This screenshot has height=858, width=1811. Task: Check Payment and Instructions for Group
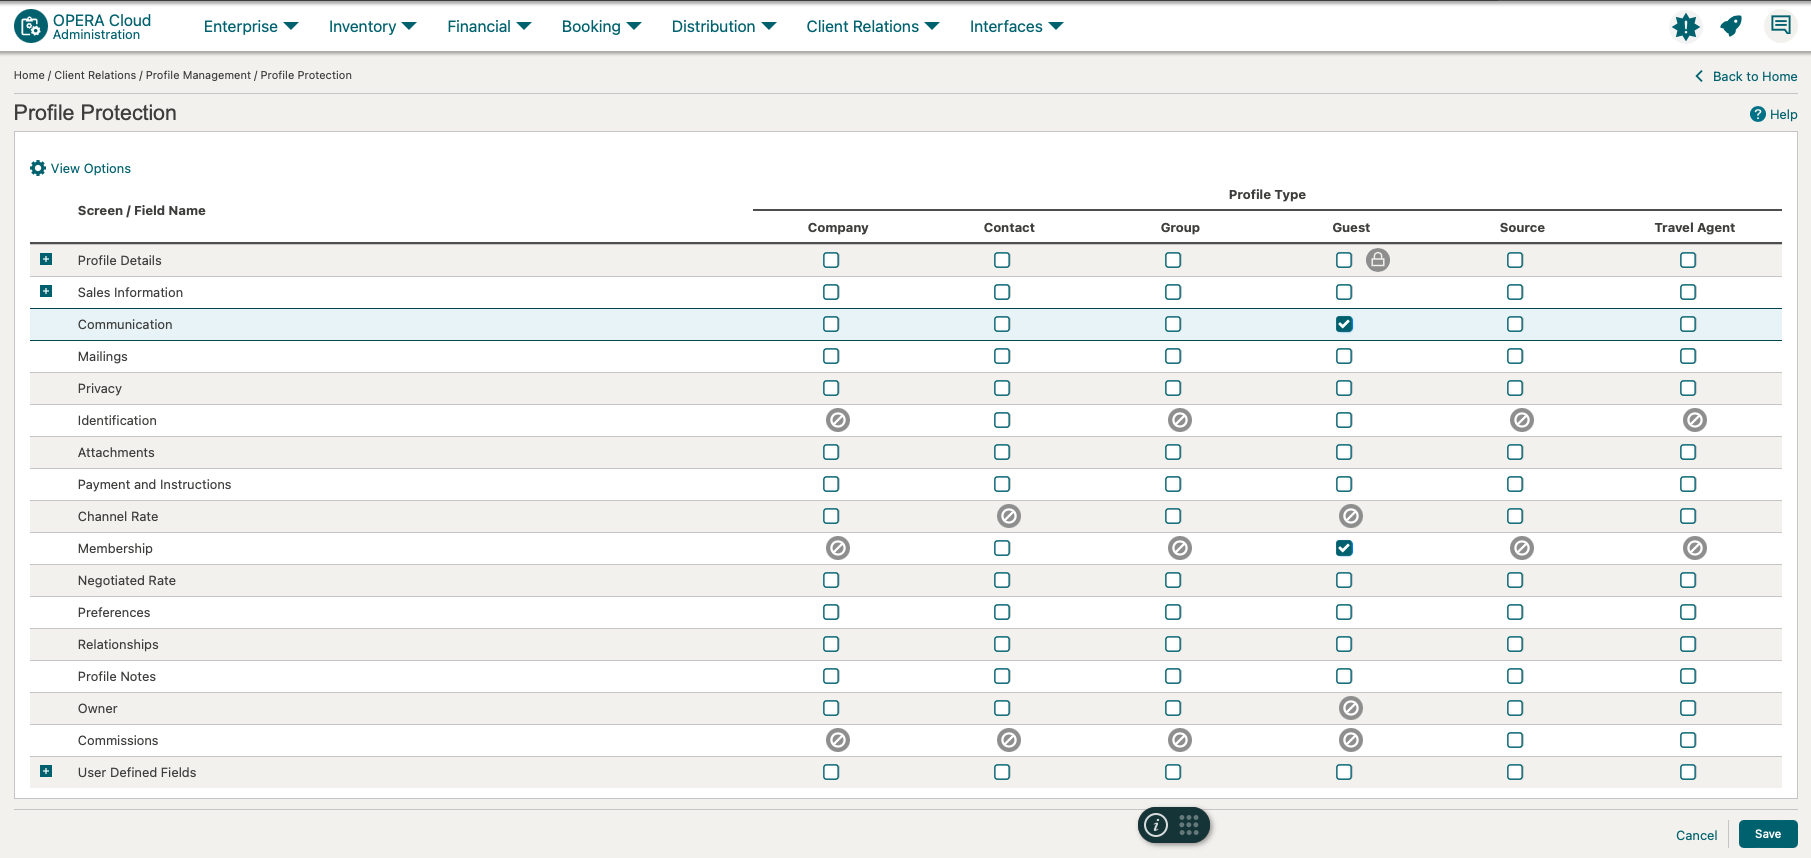pyautogui.click(x=1173, y=484)
